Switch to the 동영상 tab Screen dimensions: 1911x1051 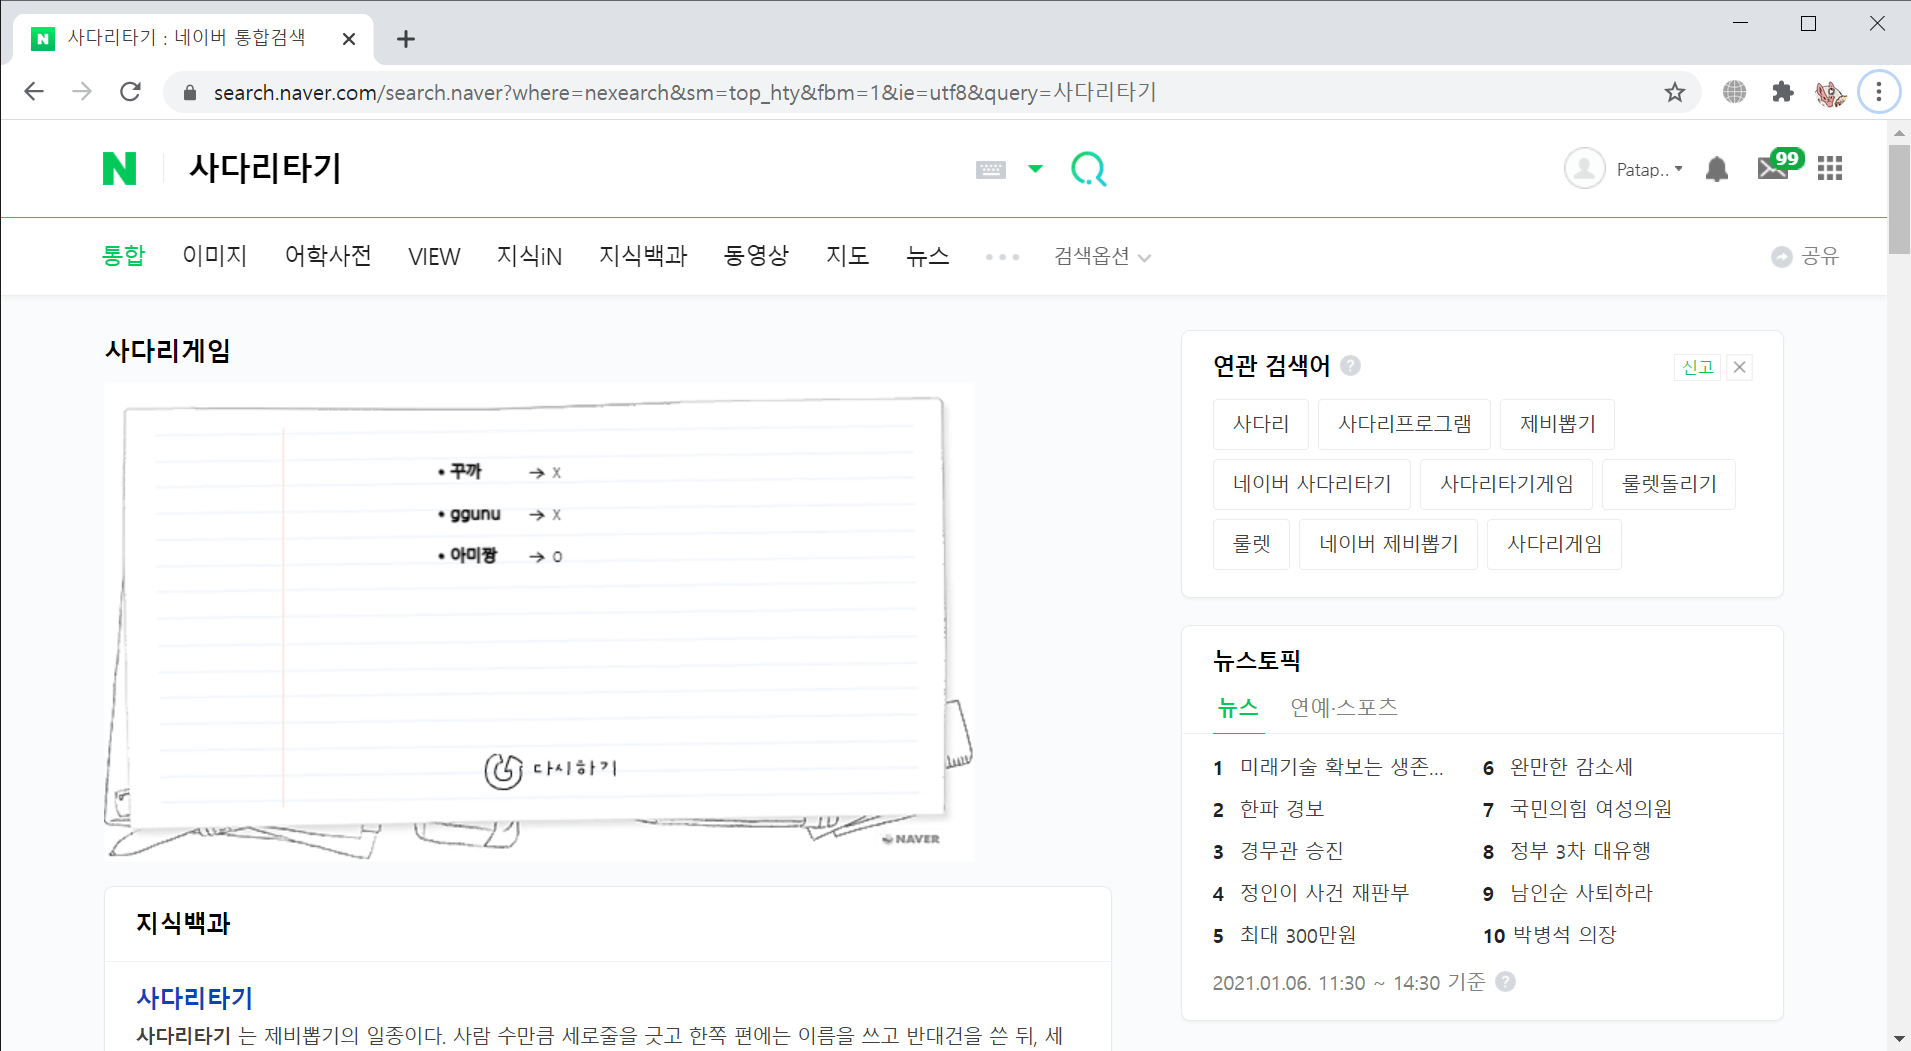point(756,256)
